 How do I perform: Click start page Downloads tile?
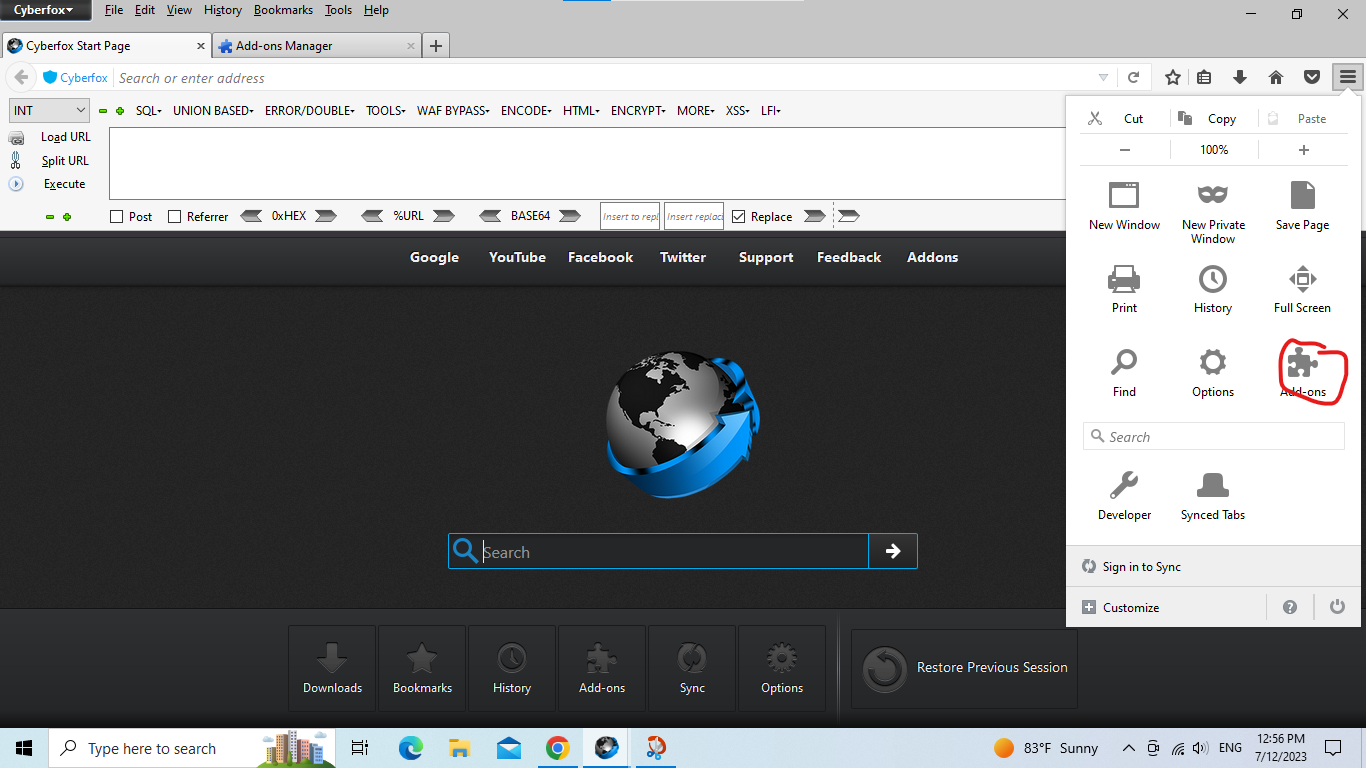tap(332, 668)
